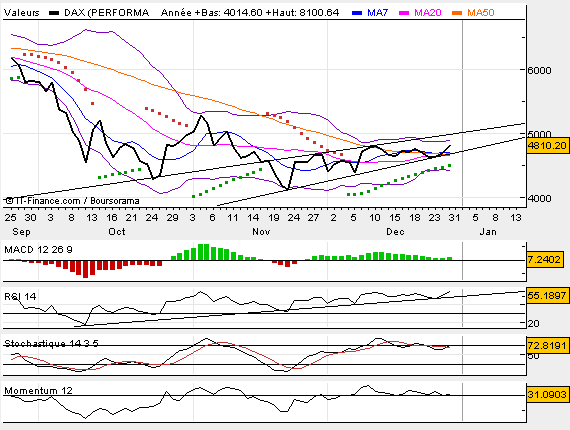
Task: Click the 72.8191 Stochastique value tag
Action: click(547, 345)
